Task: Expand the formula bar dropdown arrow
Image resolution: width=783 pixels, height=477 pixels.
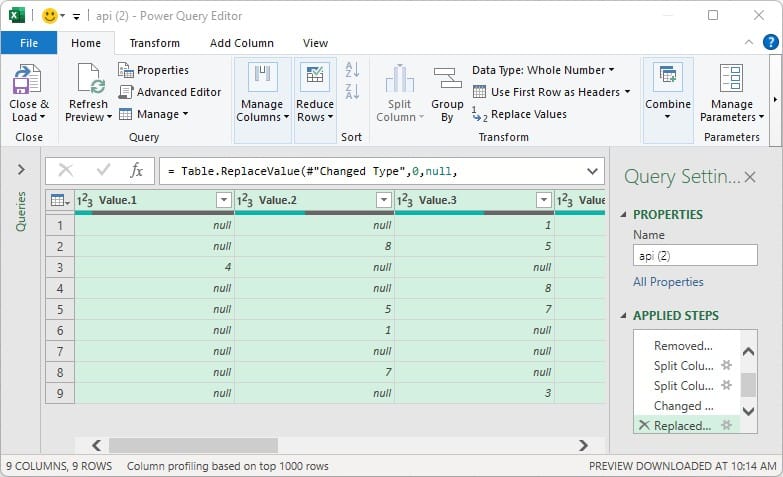Action: coord(591,171)
